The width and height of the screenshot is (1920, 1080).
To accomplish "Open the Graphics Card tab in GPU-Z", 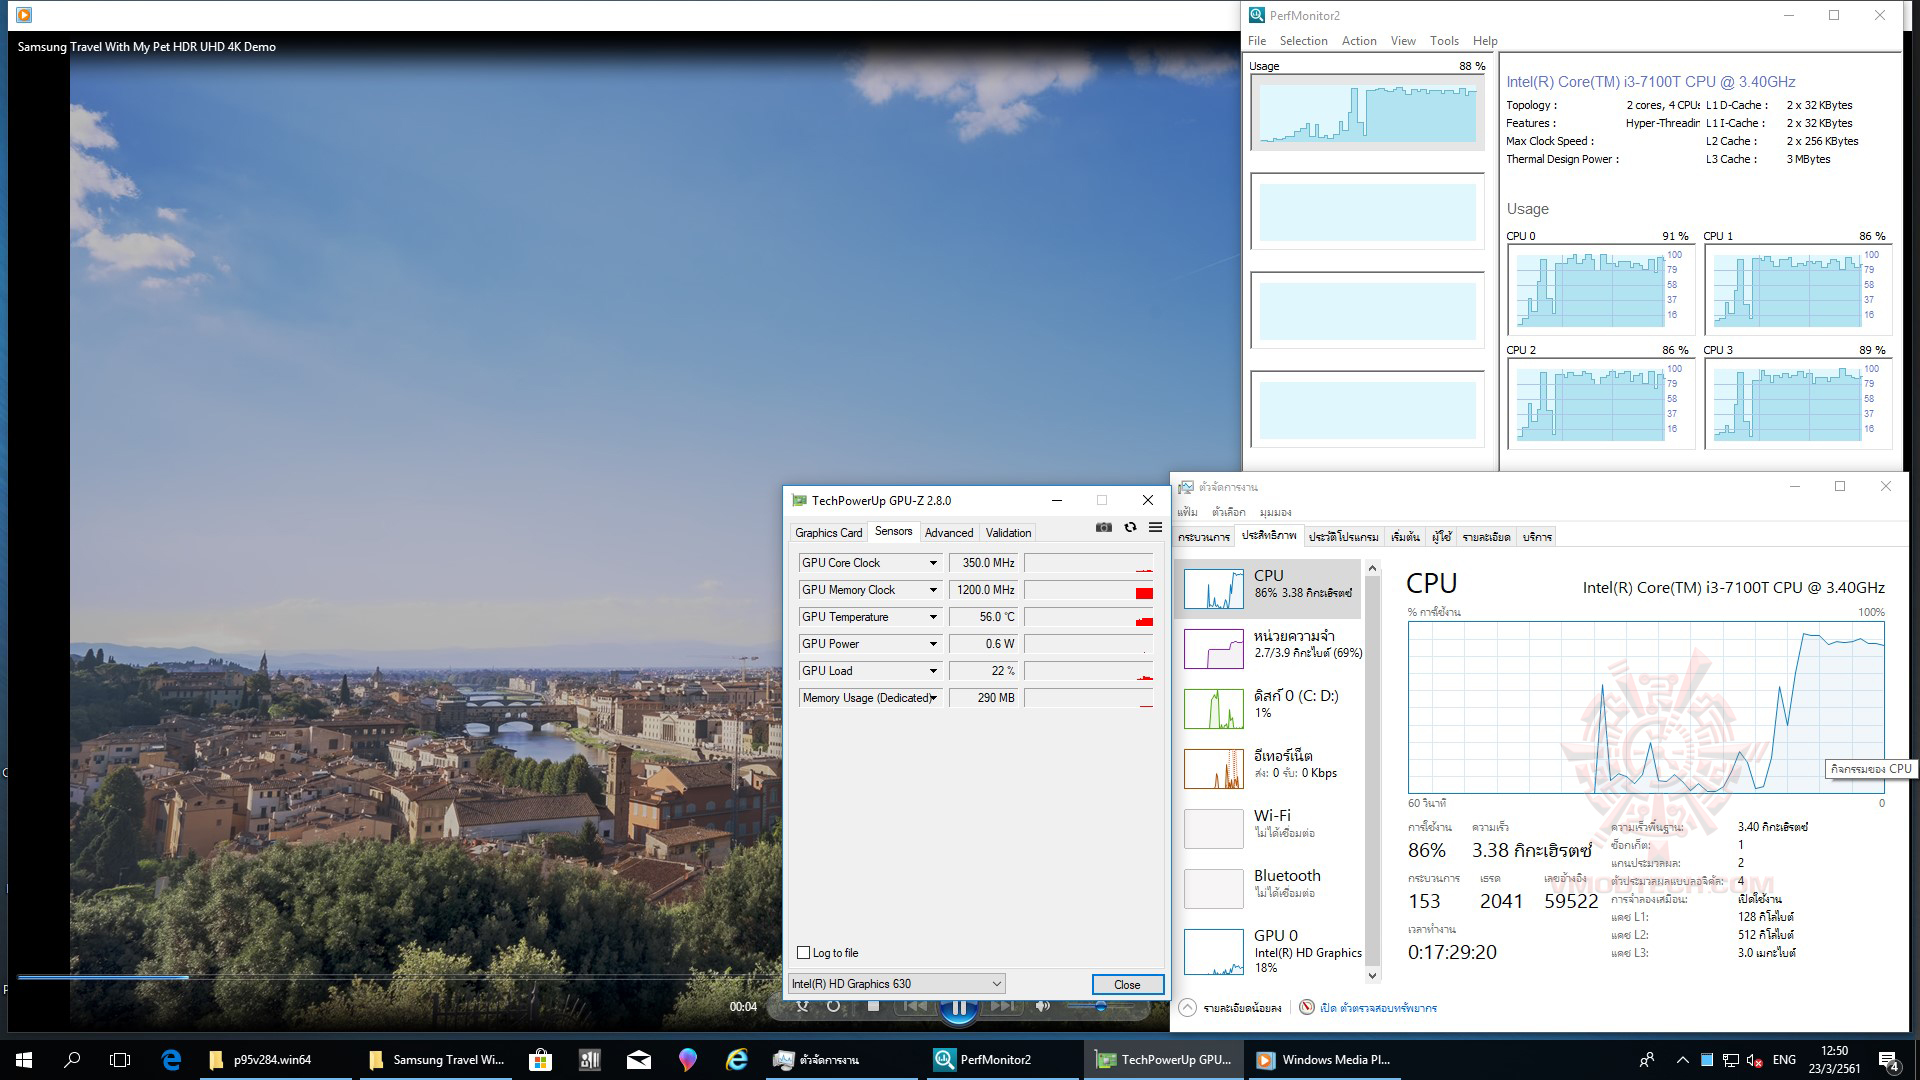I will tap(828, 533).
